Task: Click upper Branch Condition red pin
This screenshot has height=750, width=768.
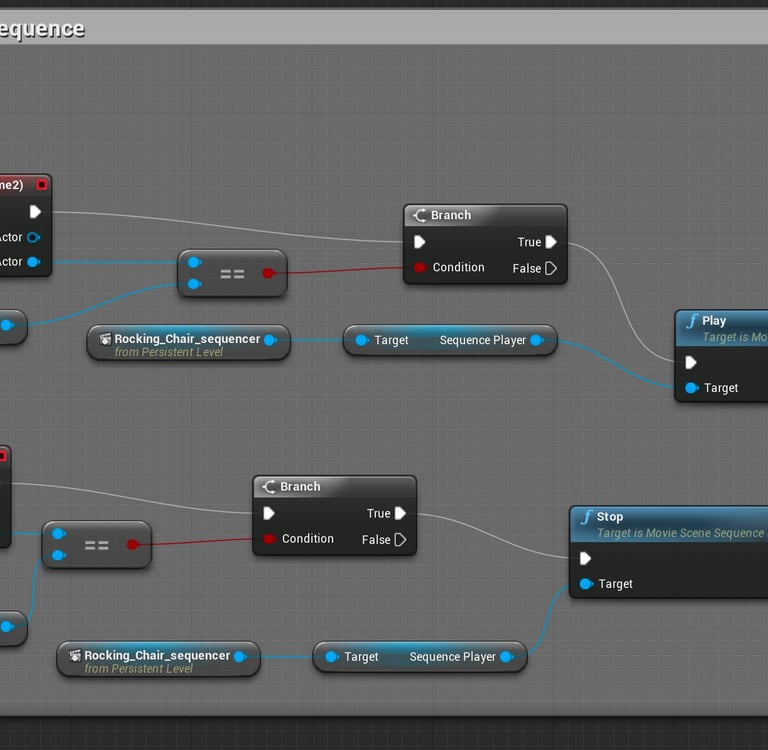Action: click(420, 267)
